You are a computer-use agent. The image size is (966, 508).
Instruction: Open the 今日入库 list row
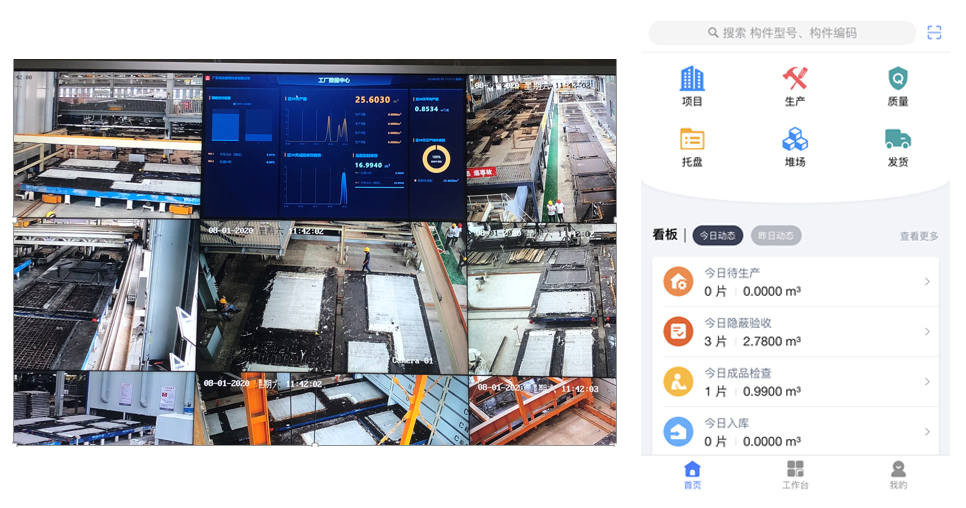point(795,432)
